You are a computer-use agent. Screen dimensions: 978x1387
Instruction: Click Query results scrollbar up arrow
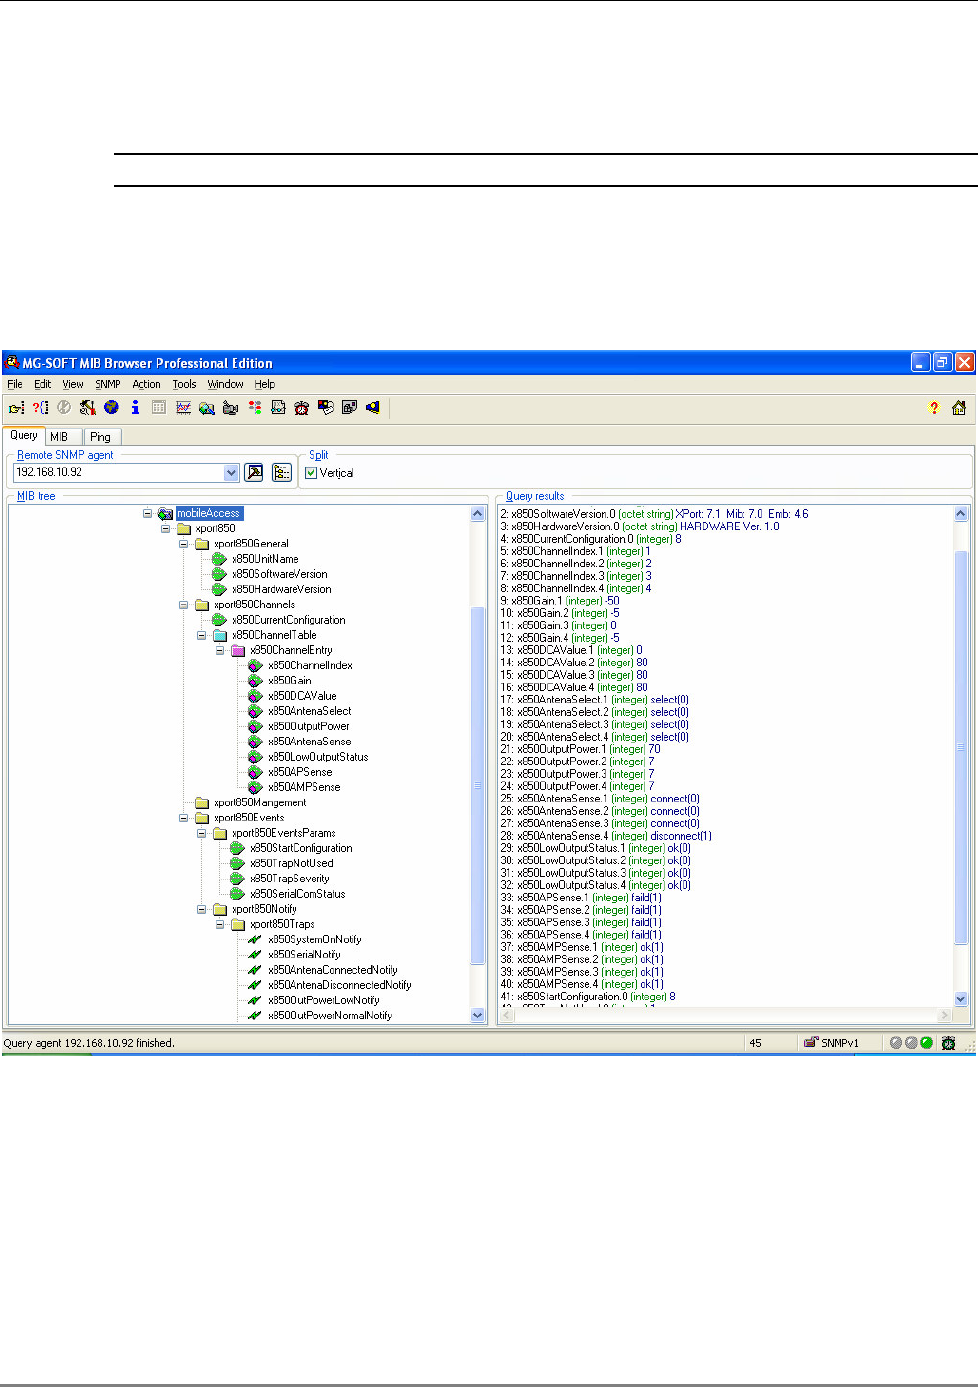pyautogui.click(x=961, y=514)
